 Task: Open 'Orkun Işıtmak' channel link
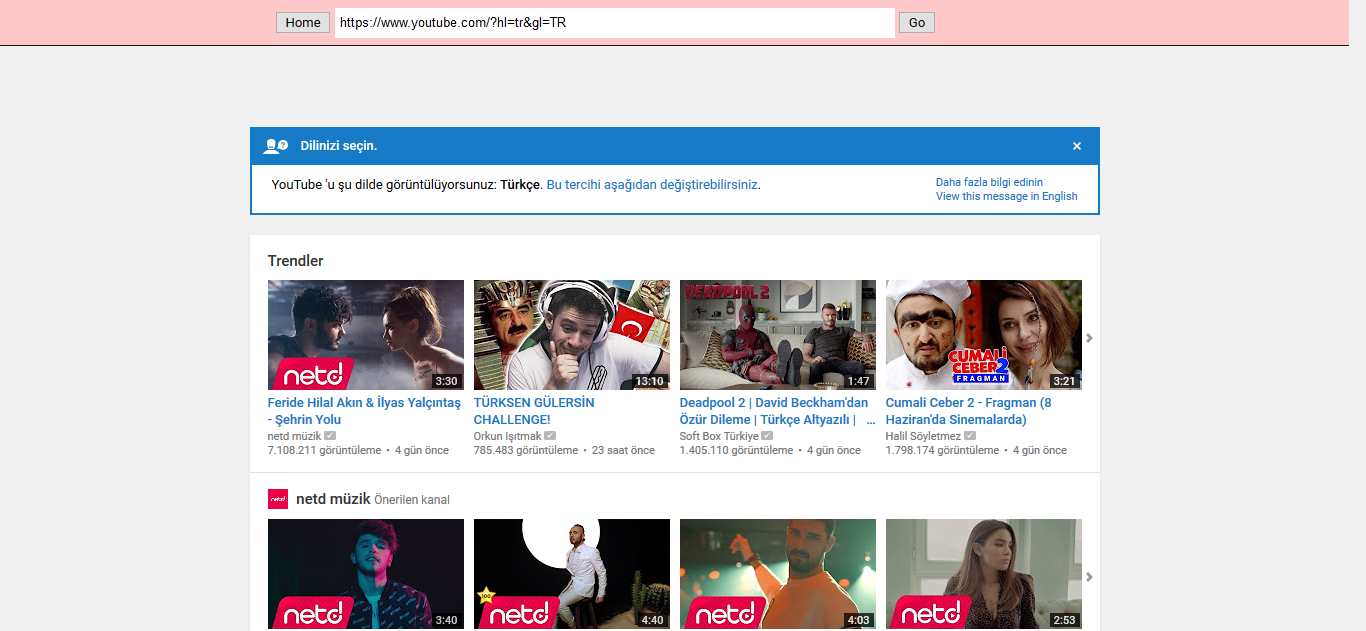(x=507, y=436)
